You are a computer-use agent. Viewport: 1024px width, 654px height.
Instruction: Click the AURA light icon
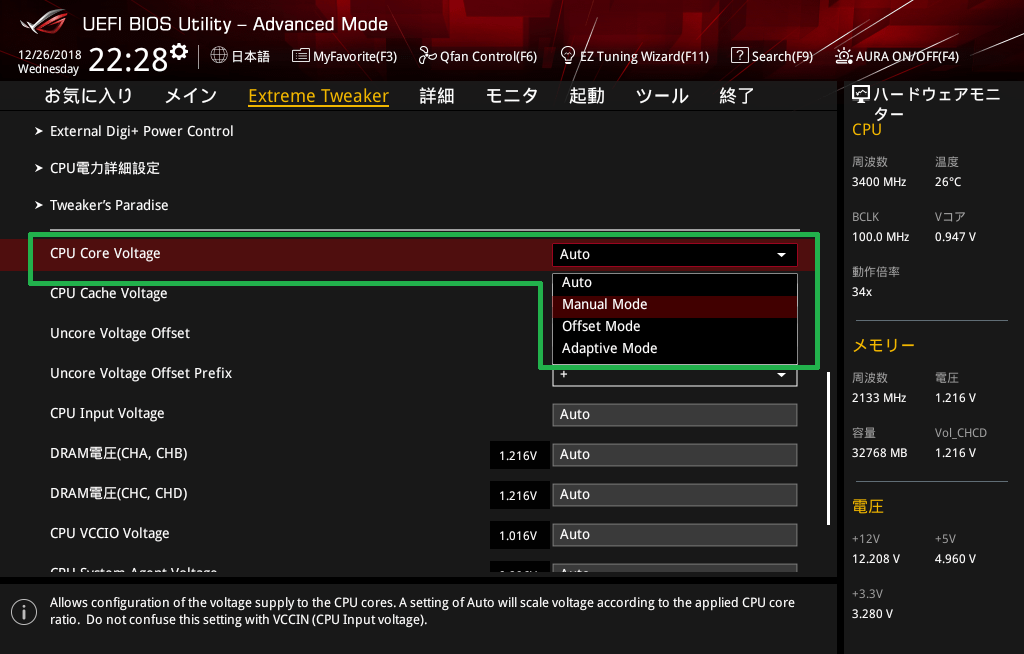click(x=843, y=56)
